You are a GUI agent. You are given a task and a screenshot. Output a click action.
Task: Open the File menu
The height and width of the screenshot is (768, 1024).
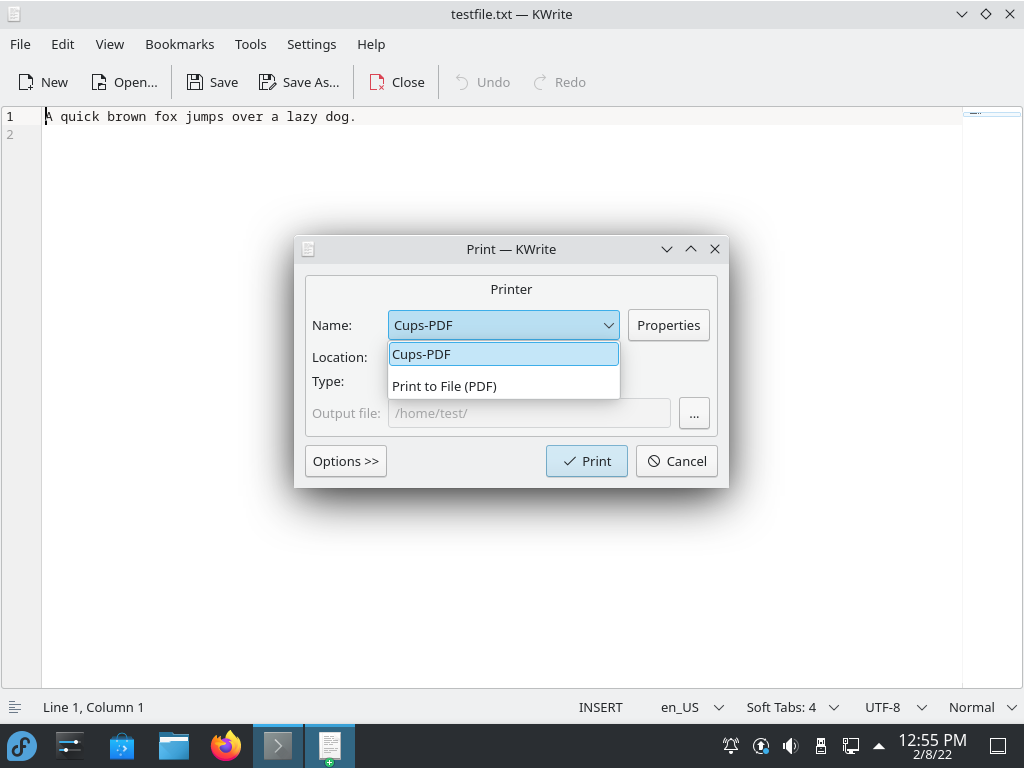click(x=20, y=44)
